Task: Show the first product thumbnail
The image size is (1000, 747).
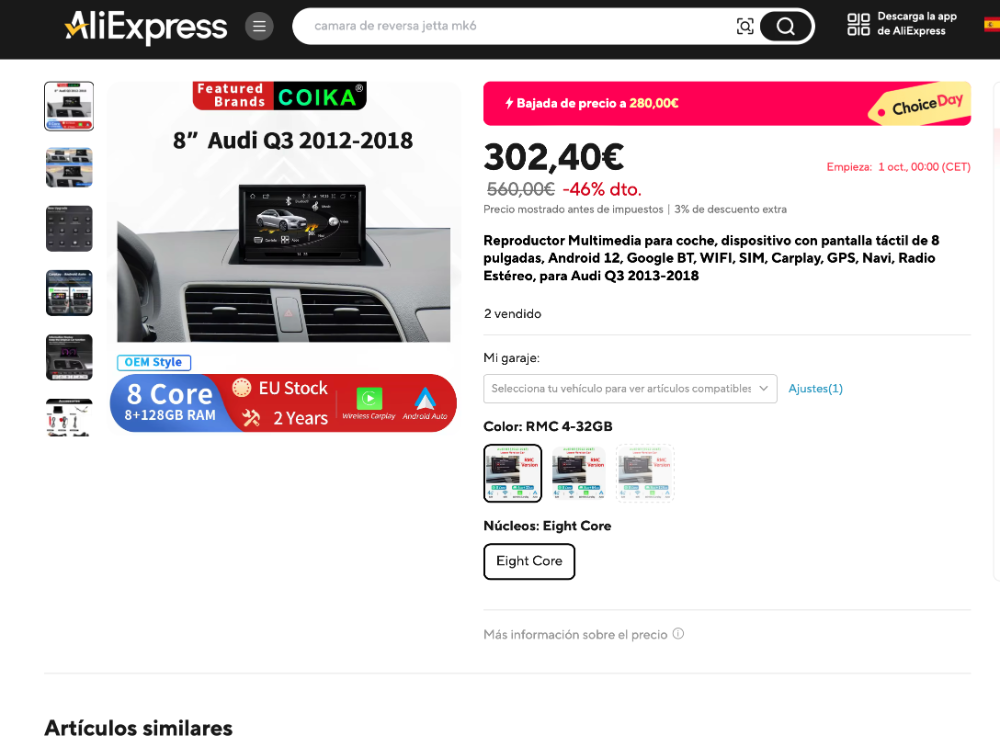Action: point(69,106)
